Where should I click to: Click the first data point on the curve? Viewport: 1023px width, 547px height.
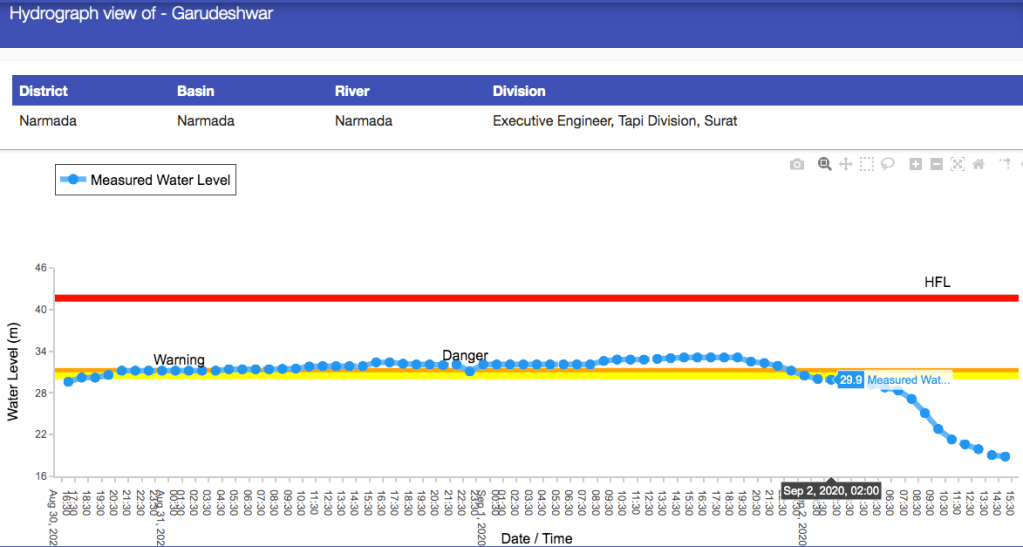point(69,381)
